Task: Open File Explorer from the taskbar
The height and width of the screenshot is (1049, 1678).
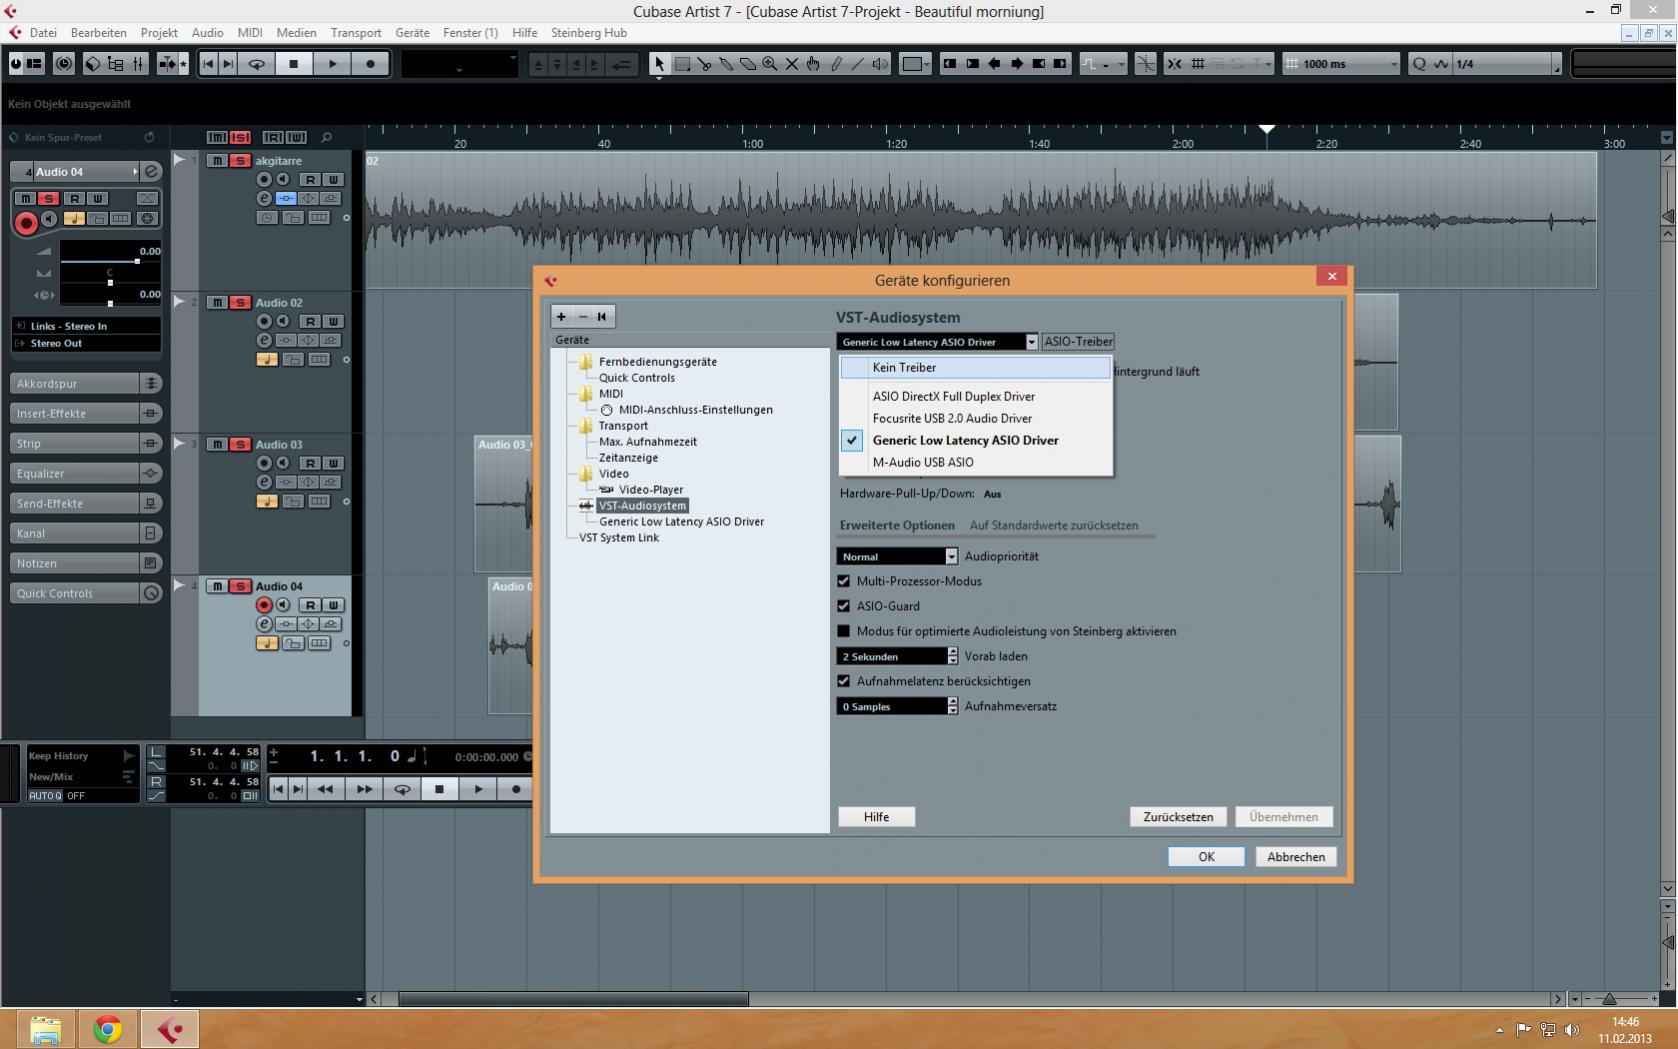Action: [45, 1029]
